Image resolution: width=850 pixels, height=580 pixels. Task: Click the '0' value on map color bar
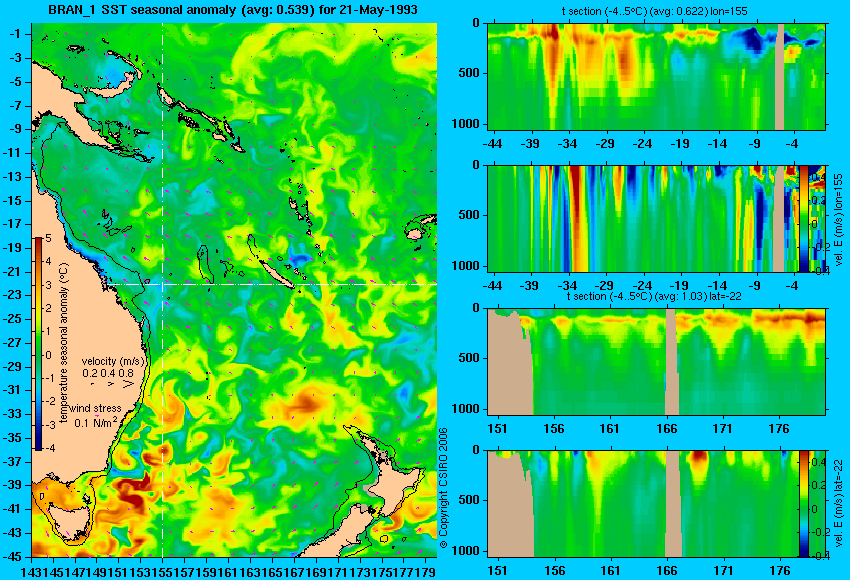coord(48,355)
